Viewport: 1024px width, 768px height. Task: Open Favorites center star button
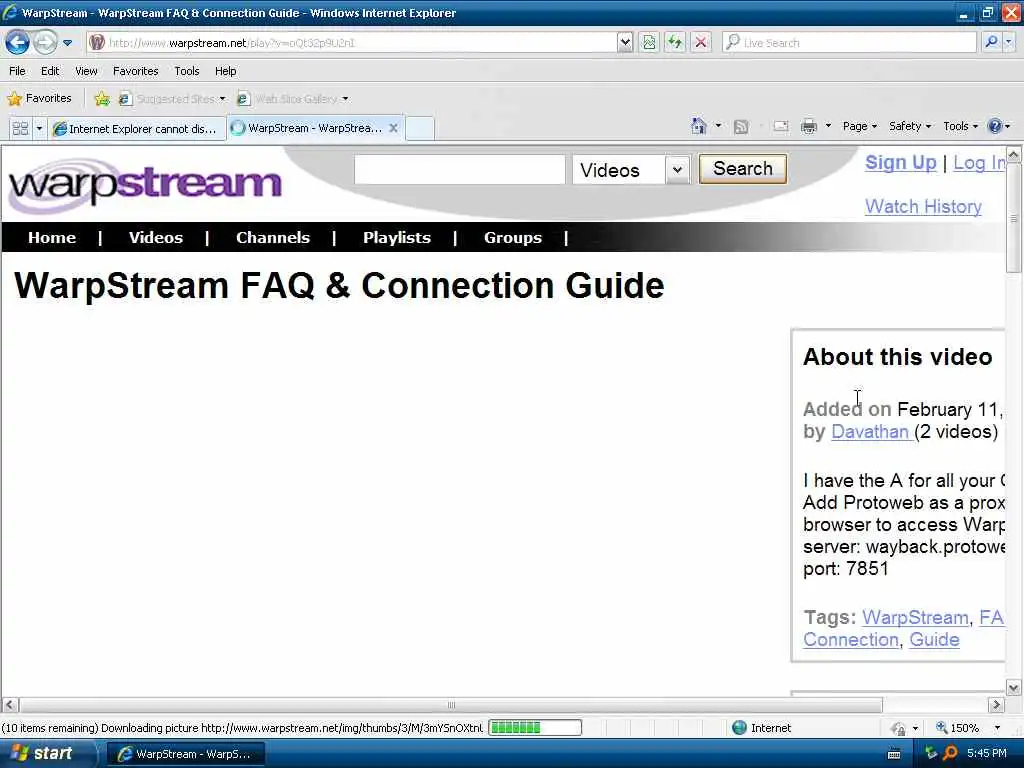pos(39,99)
